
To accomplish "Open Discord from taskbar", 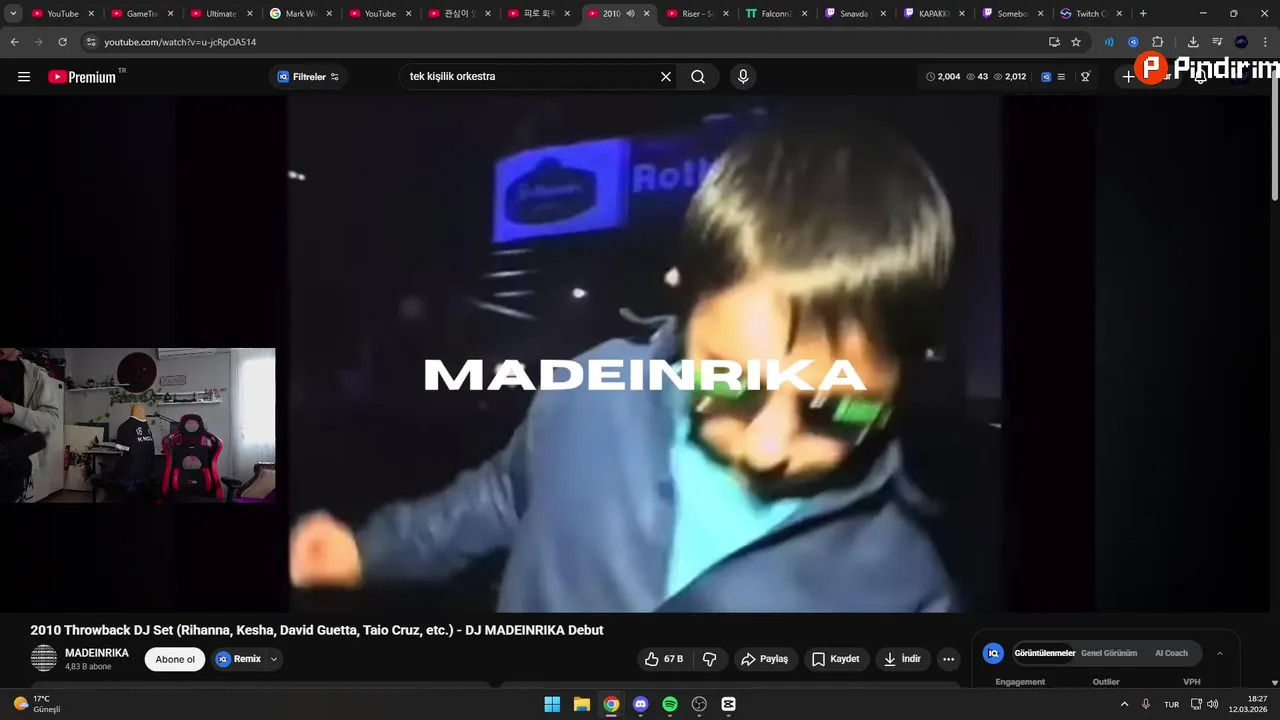I will click(x=640, y=704).
